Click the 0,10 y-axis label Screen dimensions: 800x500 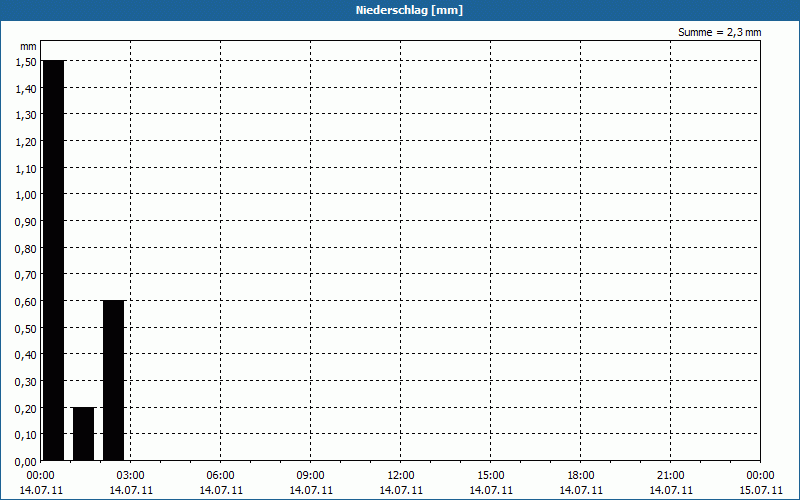coord(26,435)
